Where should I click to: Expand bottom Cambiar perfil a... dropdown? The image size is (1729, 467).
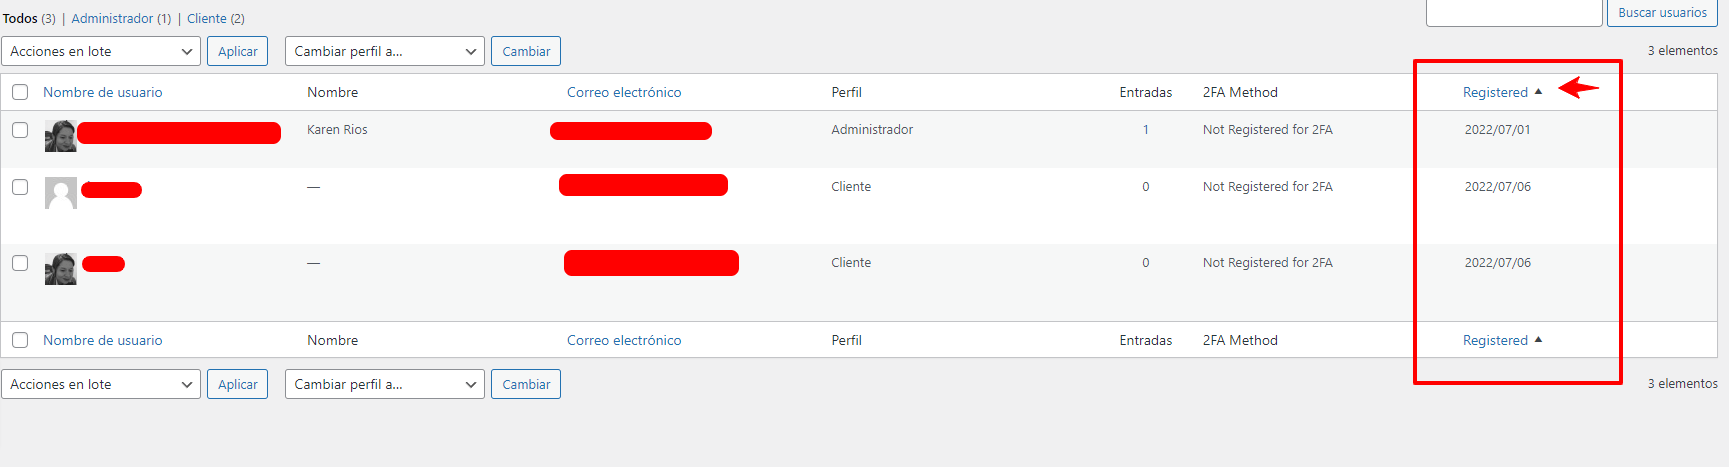(x=385, y=384)
